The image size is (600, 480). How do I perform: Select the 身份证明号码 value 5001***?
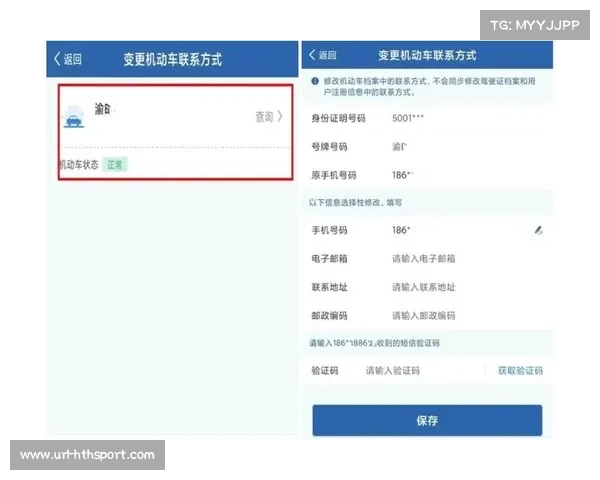408,118
